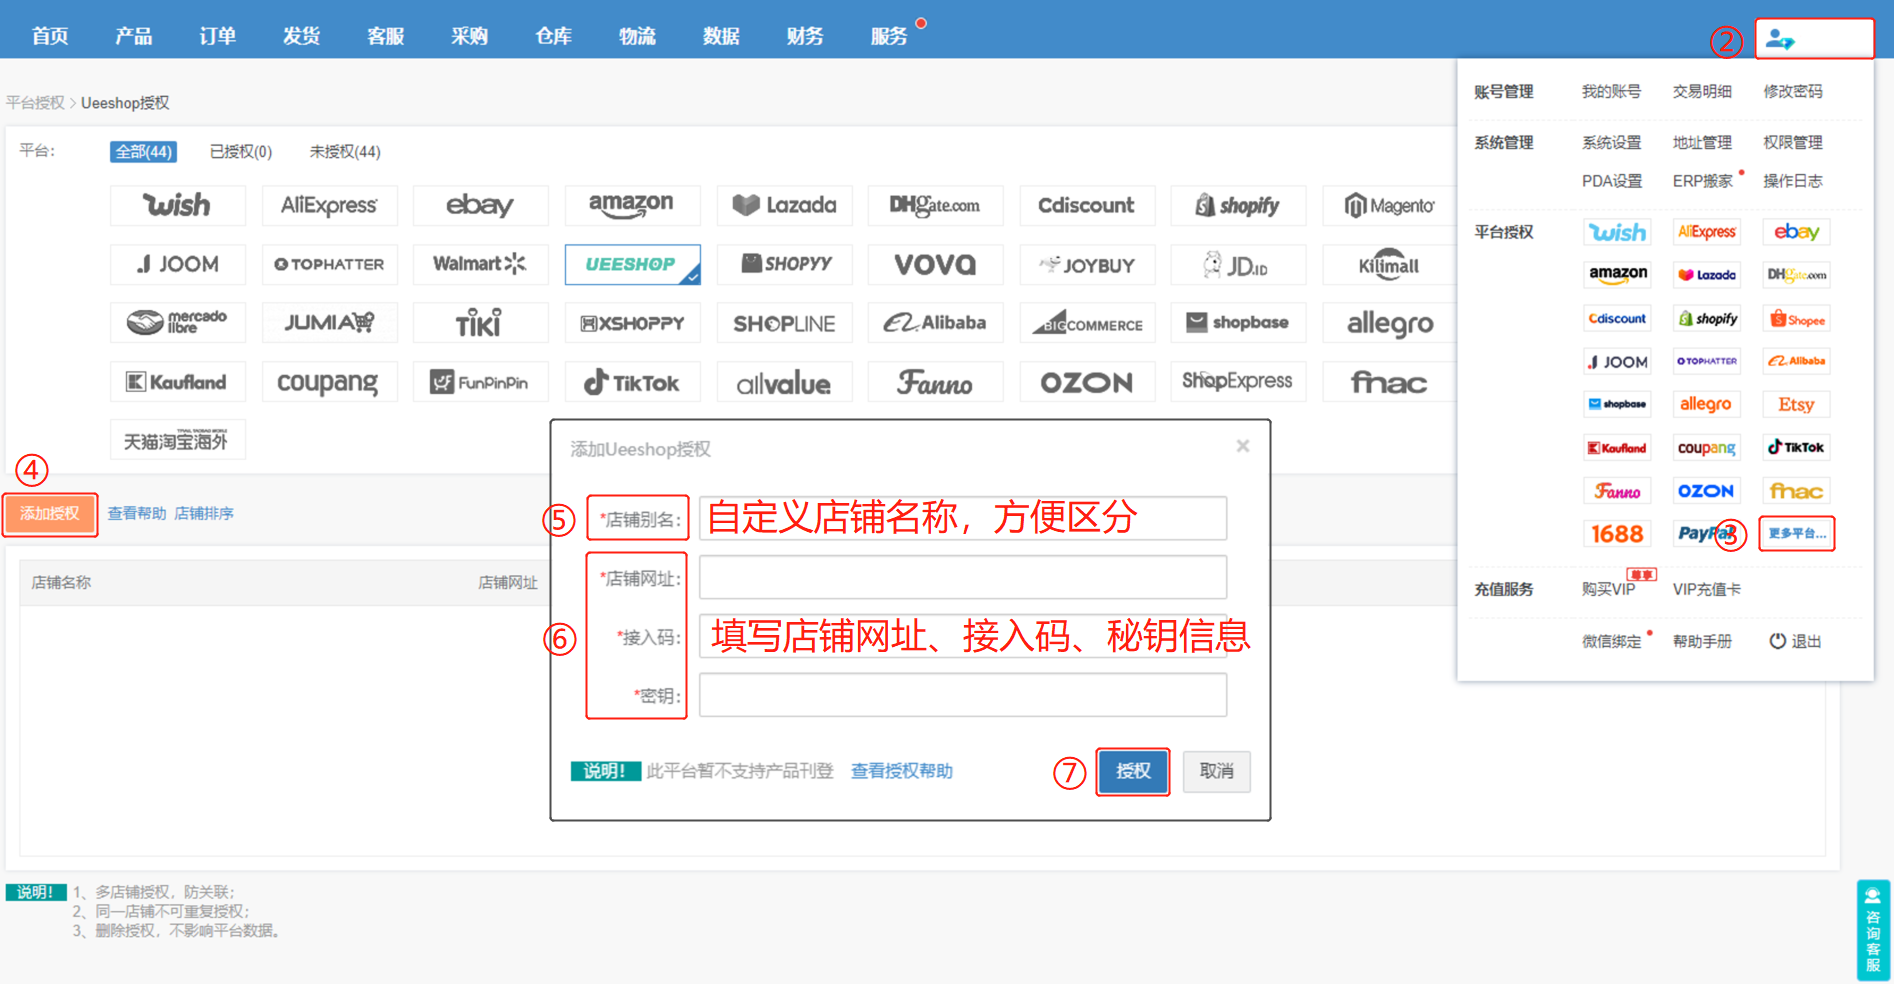Select the UEESHOP platform tile
This screenshot has height=984, width=1894.
coord(632,264)
